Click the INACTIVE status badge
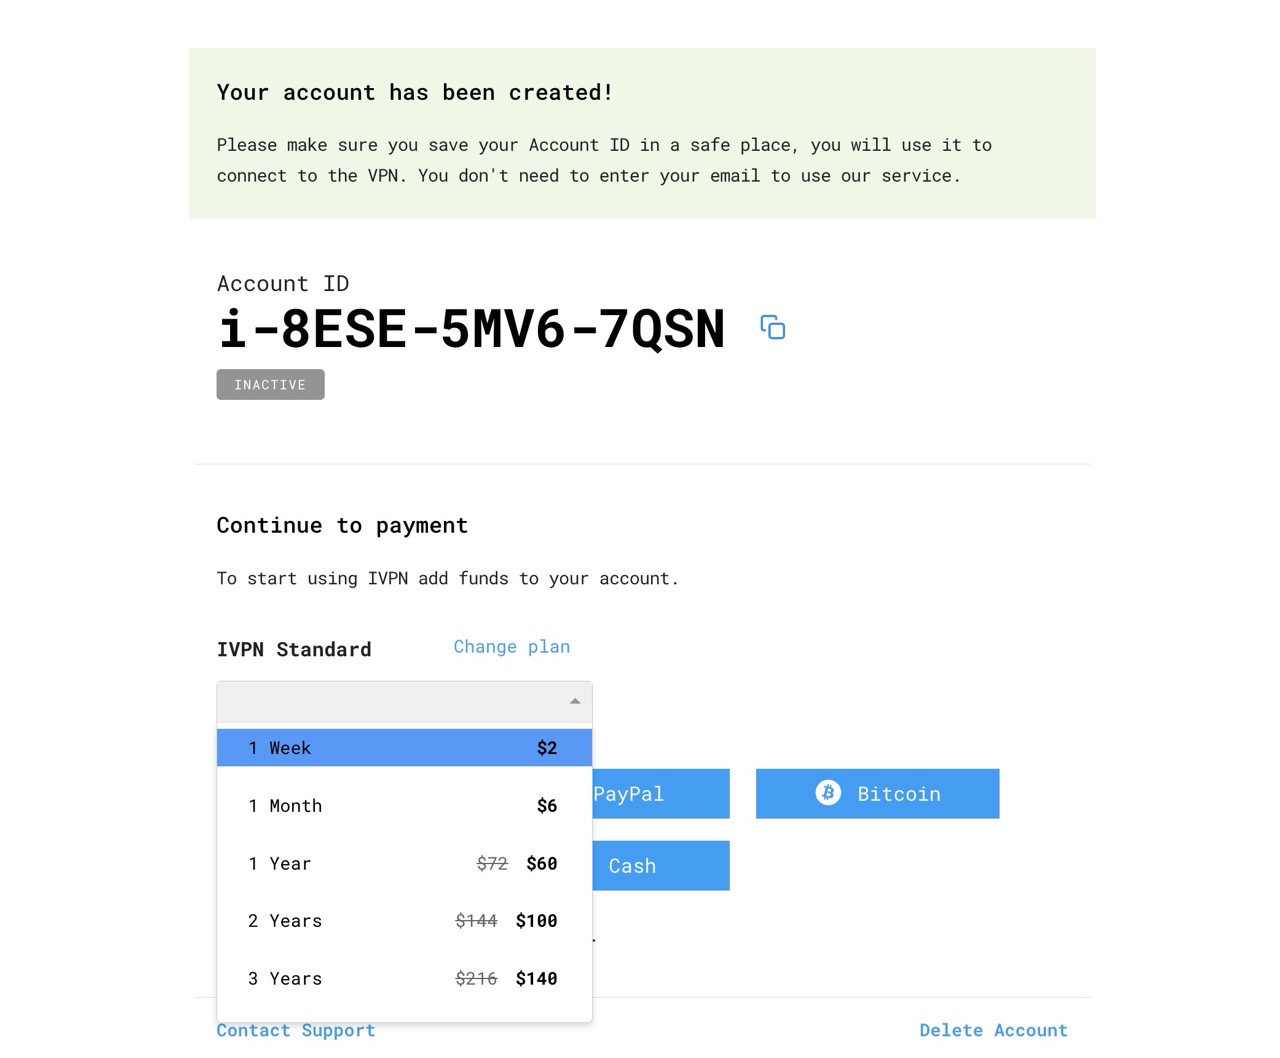 pyautogui.click(x=270, y=385)
